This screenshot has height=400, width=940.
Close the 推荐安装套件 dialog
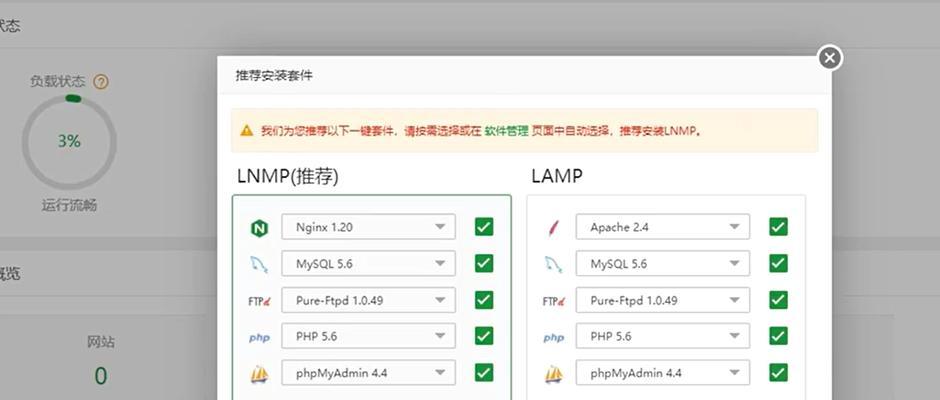[x=830, y=58]
